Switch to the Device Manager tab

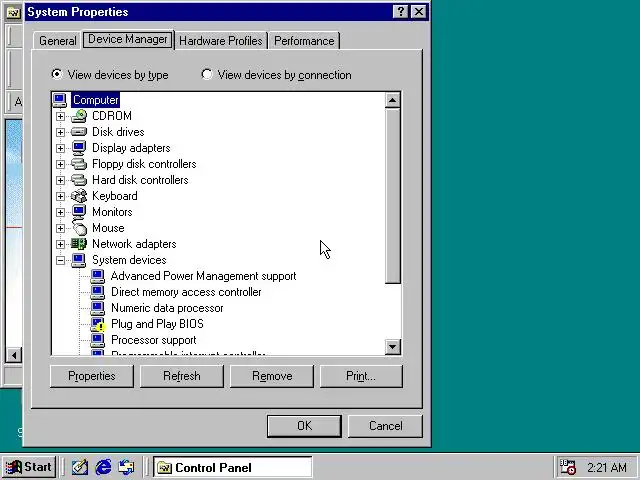coord(128,39)
